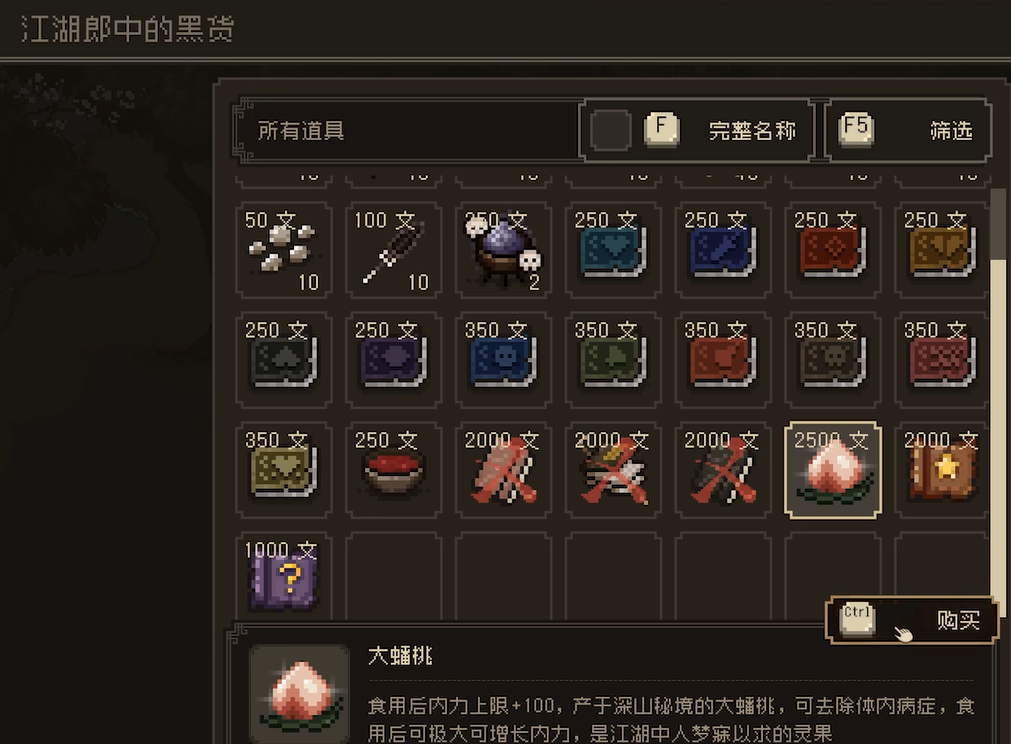Select the blue skull manual for 350 文

pos(503,360)
